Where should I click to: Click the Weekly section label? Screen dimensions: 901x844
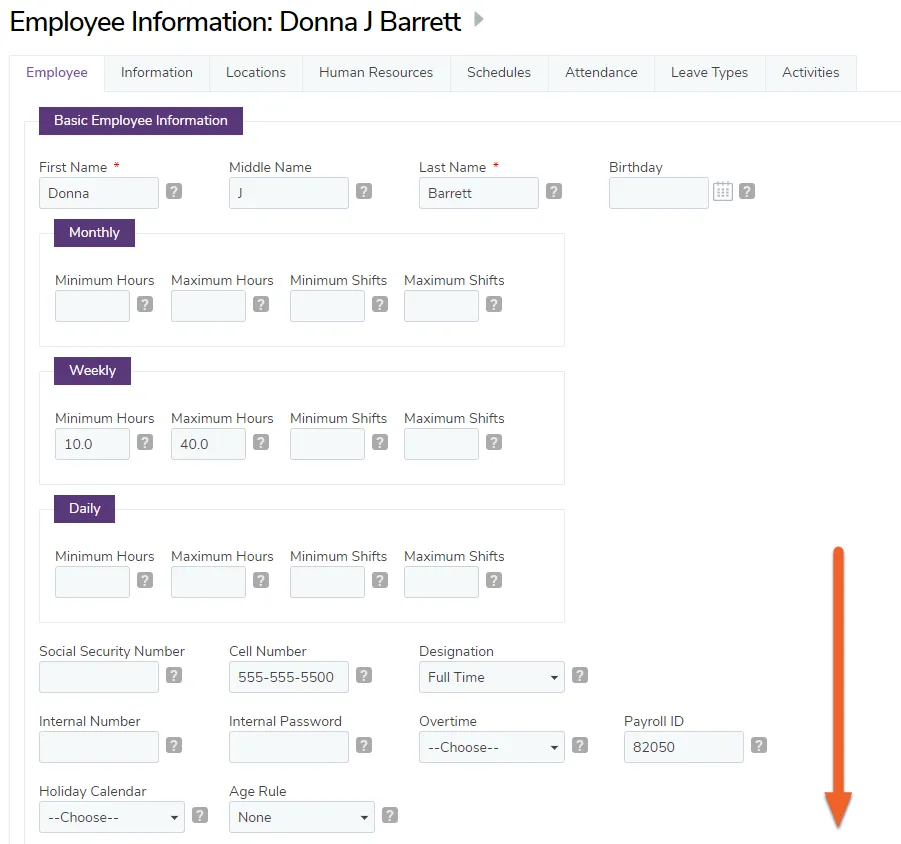click(x=93, y=371)
